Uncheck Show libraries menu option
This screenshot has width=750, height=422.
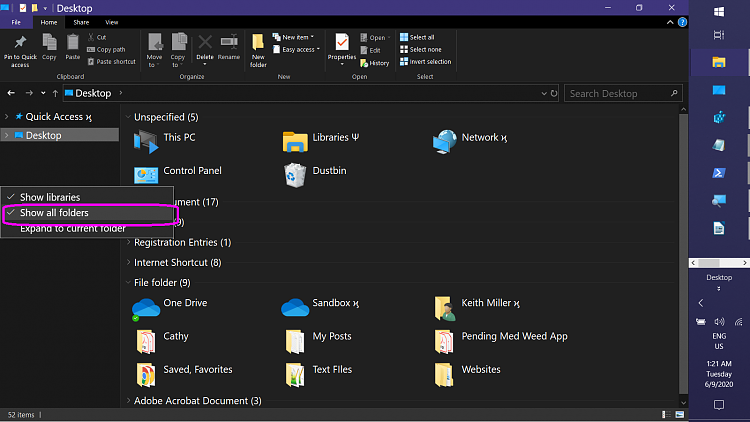[50, 197]
